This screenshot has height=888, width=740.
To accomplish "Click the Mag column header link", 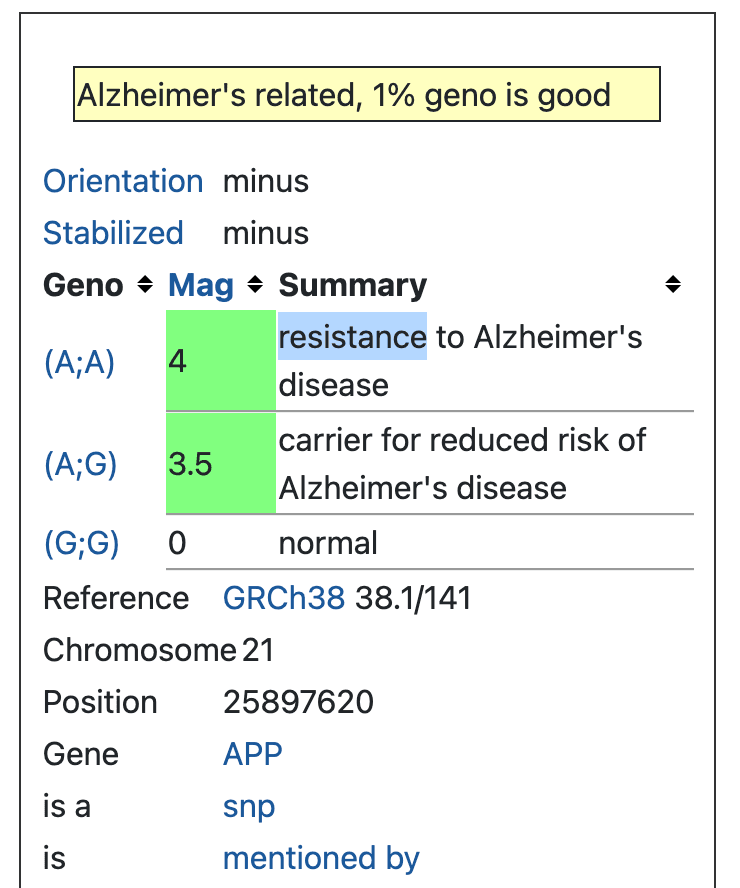I will point(200,285).
